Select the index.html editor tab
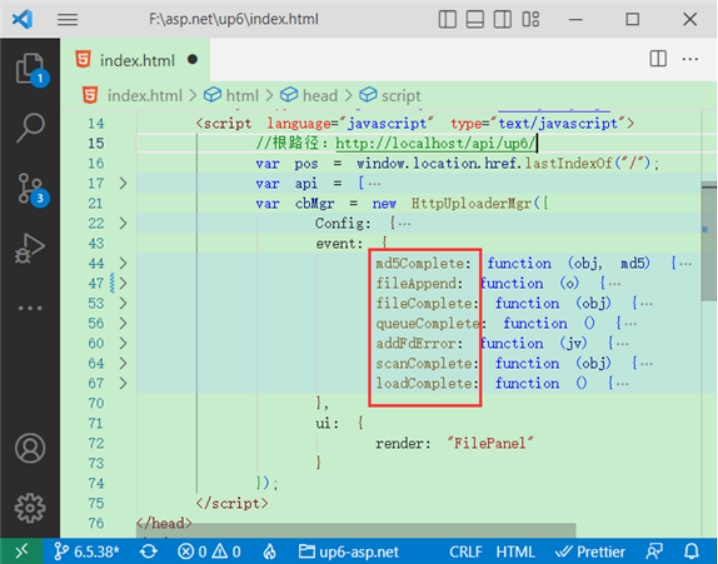This screenshot has width=718, height=564. [x=136, y=60]
